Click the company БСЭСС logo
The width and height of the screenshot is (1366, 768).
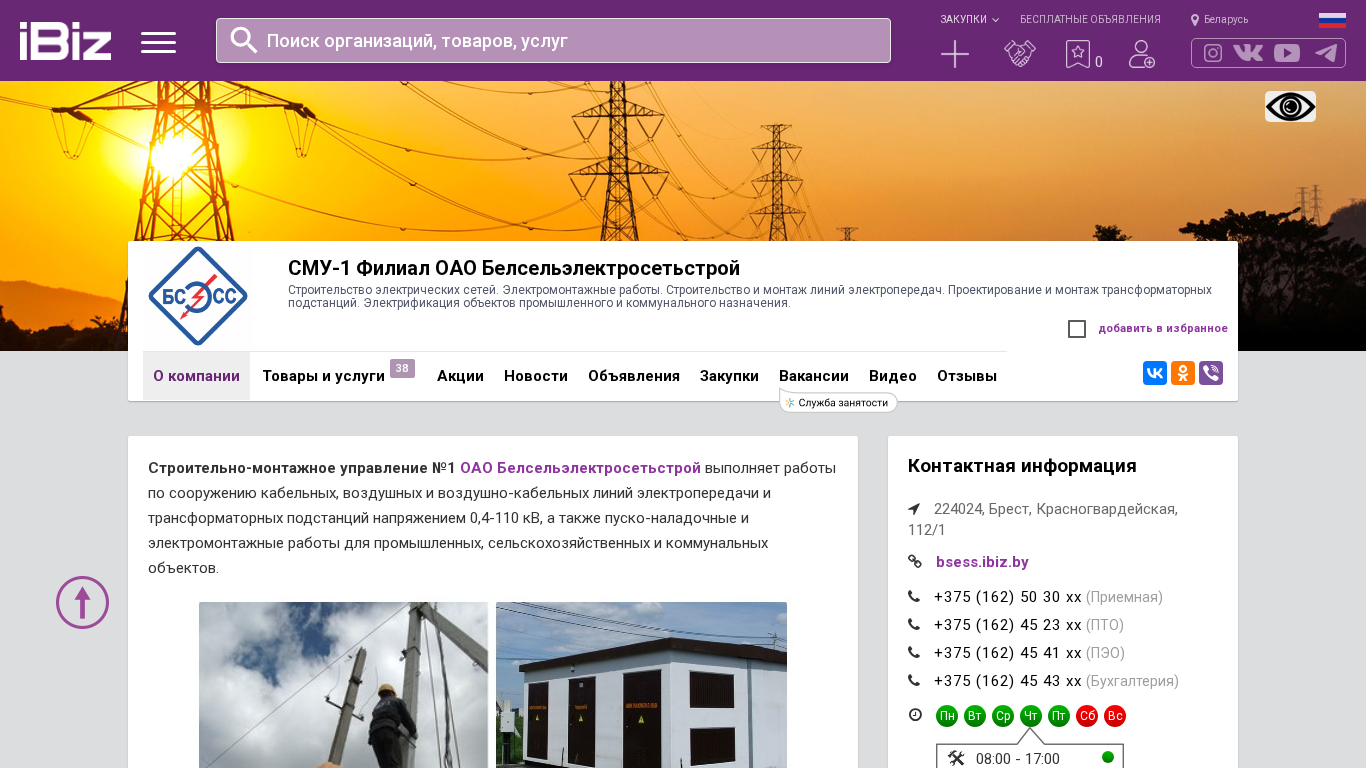point(198,297)
